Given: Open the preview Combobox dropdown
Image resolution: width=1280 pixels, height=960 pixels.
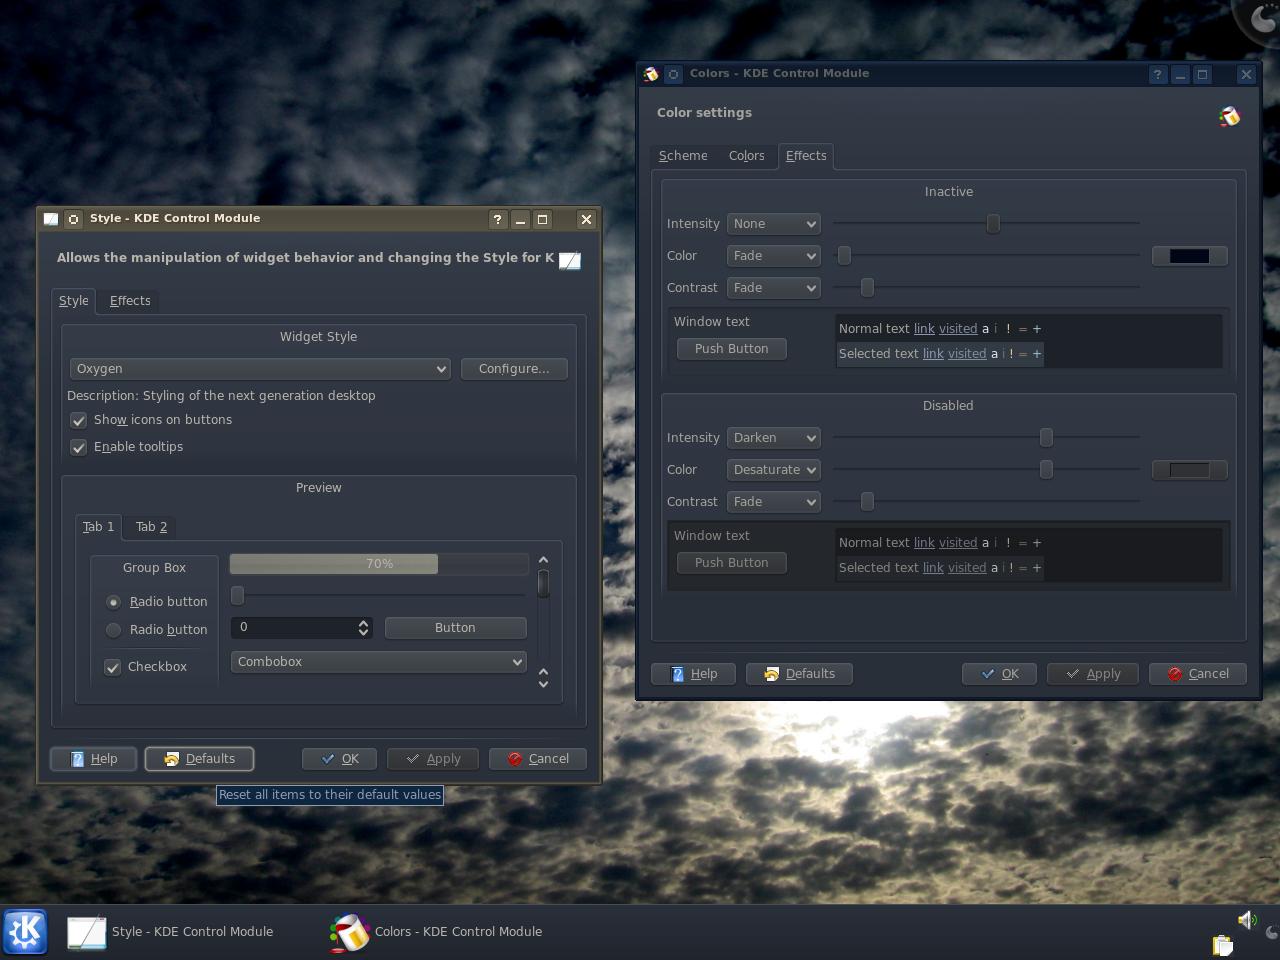Looking at the screenshot, I should point(379,662).
